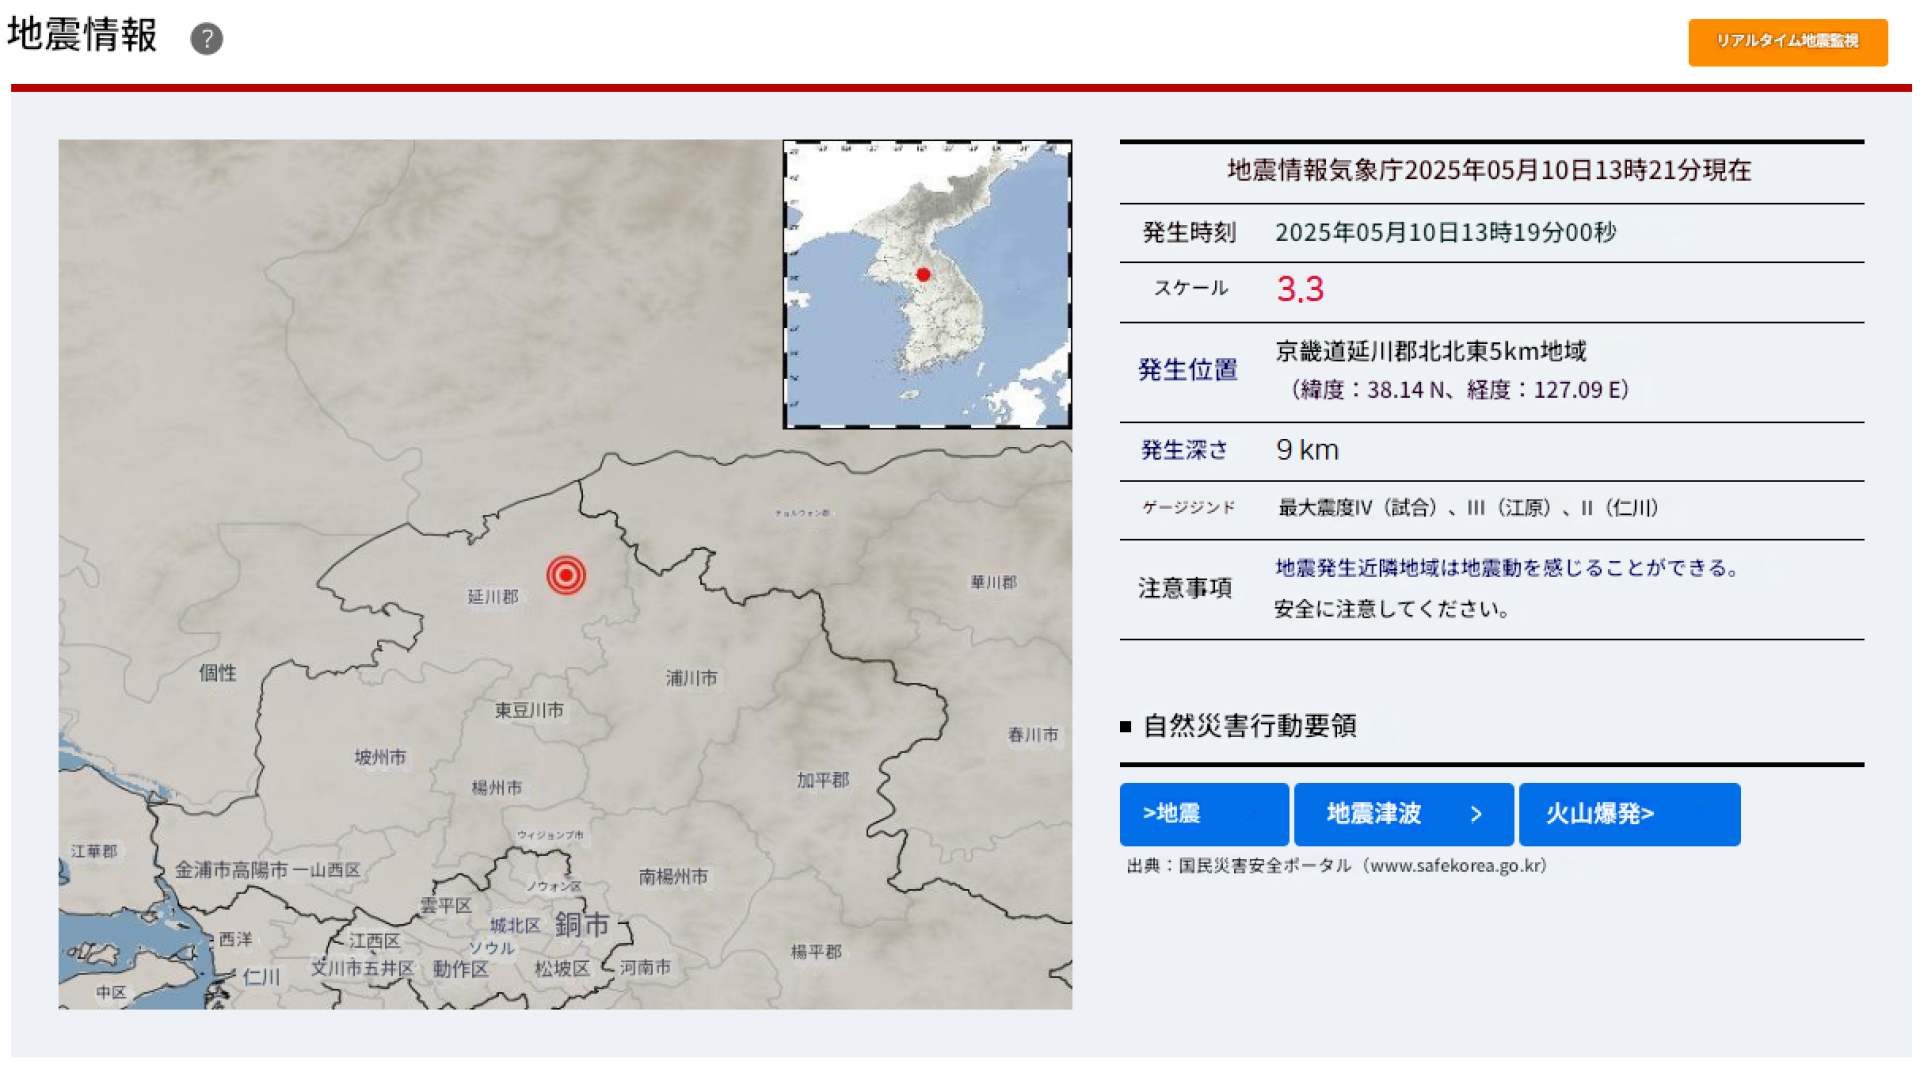Click the magnitude value 3.3
This screenshot has height=1073, width=1920.
(x=1300, y=290)
